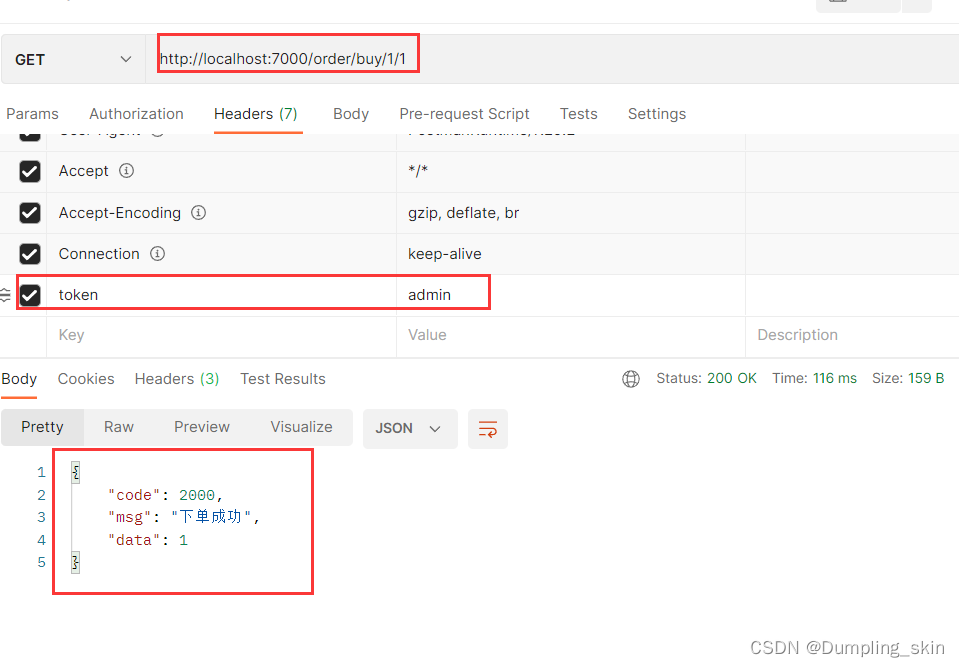Switch to Raw response view

tap(118, 427)
